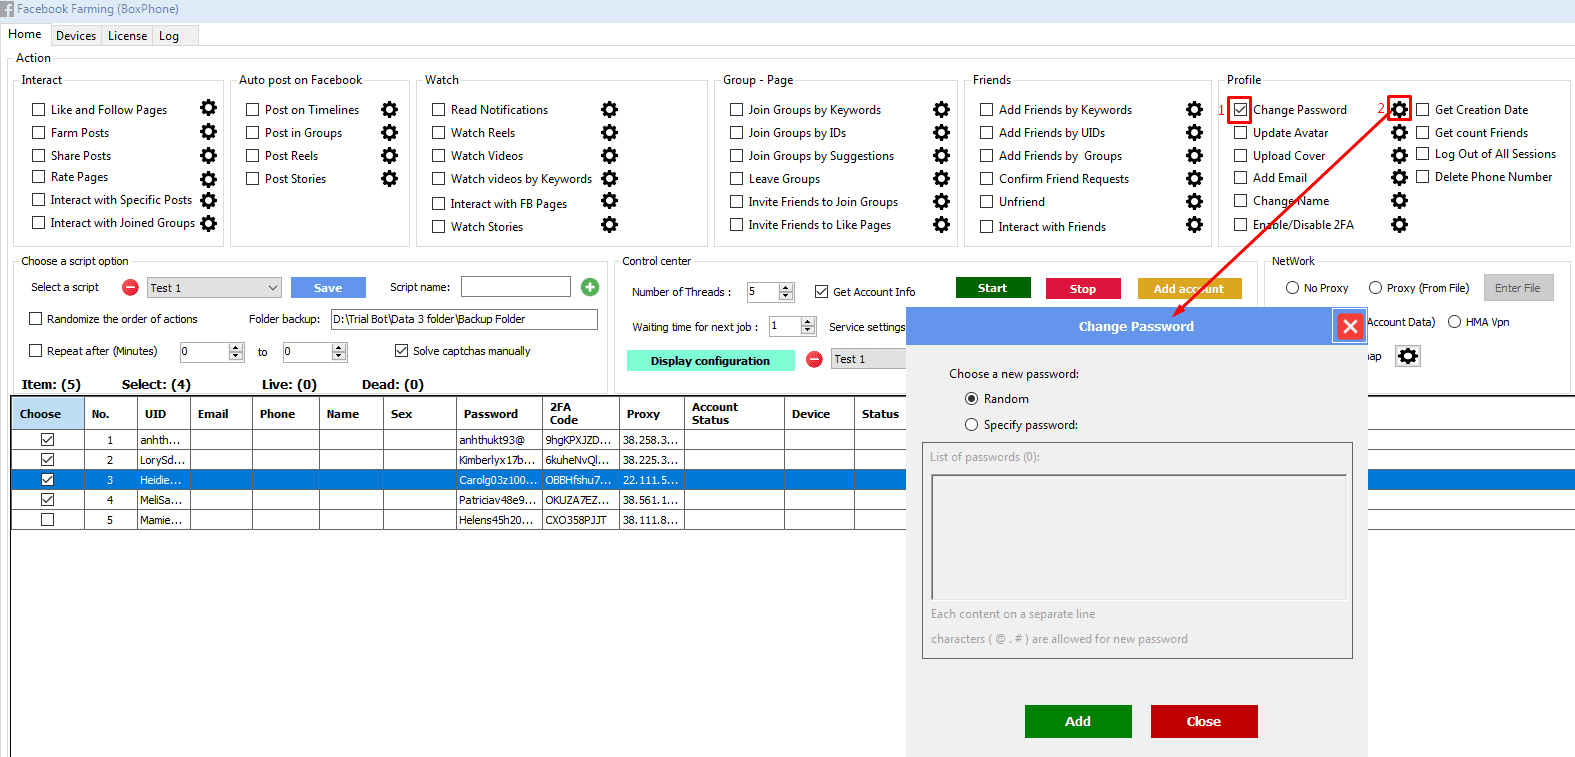Image resolution: width=1575 pixels, height=757 pixels.
Task: Open Post Stories settings gear
Action: tap(389, 178)
